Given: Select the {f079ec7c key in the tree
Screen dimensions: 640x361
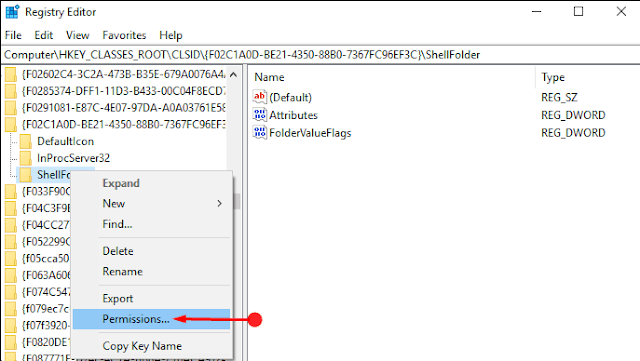Looking at the screenshot, I should pyautogui.click(x=46, y=309).
